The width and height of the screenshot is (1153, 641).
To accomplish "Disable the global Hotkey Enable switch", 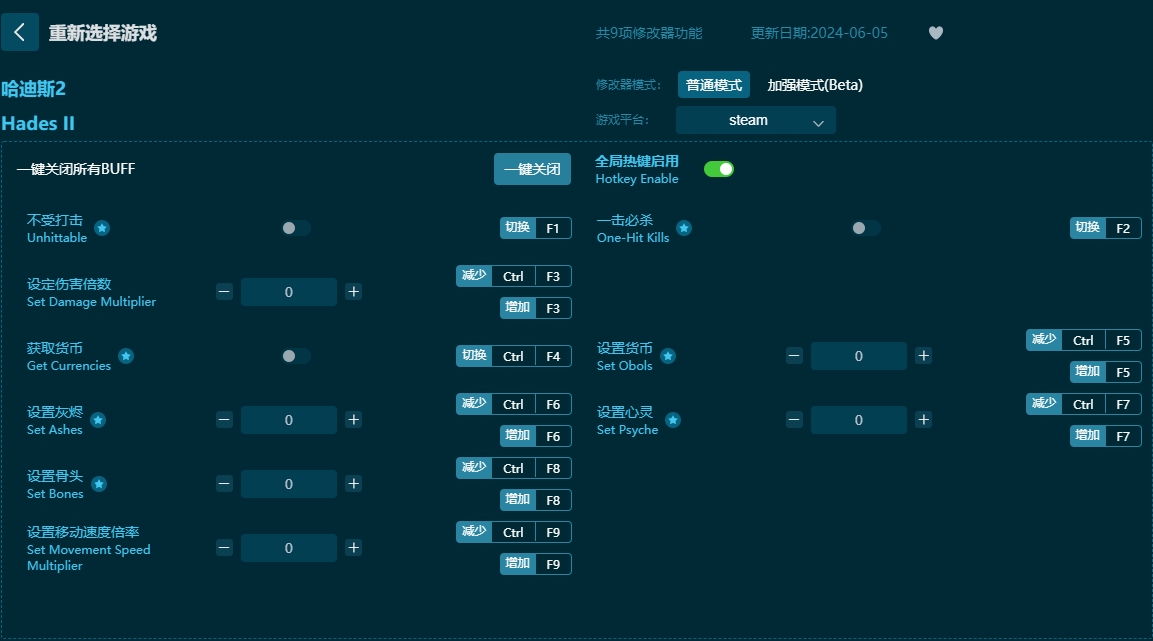I will pyautogui.click(x=719, y=169).
